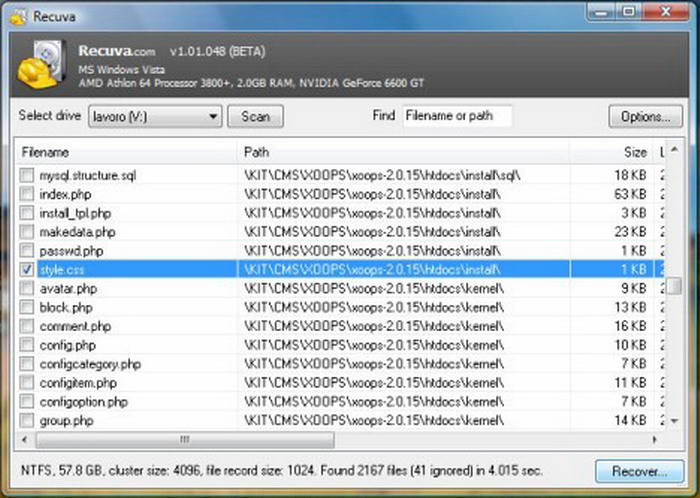This screenshot has width=700, height=498.
Task: Select the index.php filename
Action: pos(65,194)
